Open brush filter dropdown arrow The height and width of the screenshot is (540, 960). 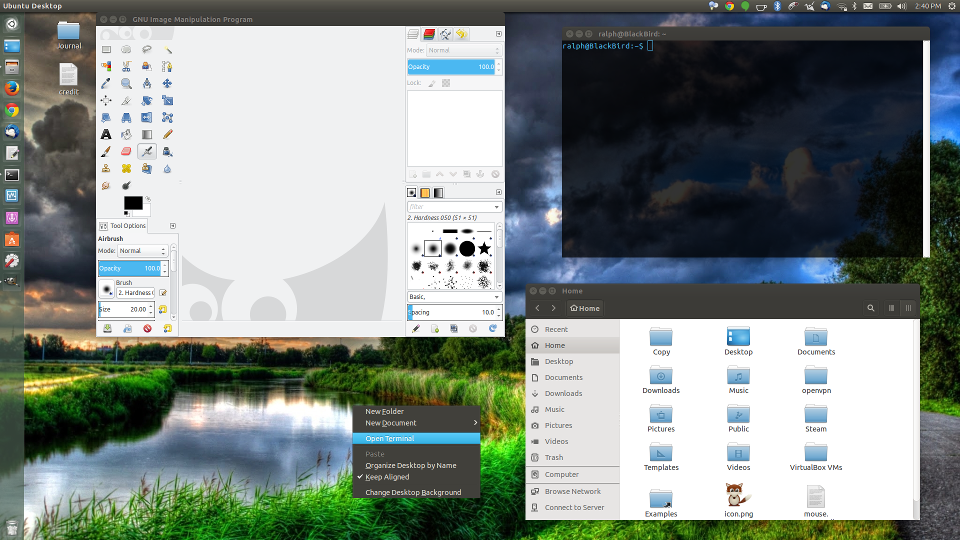point(497,207)
